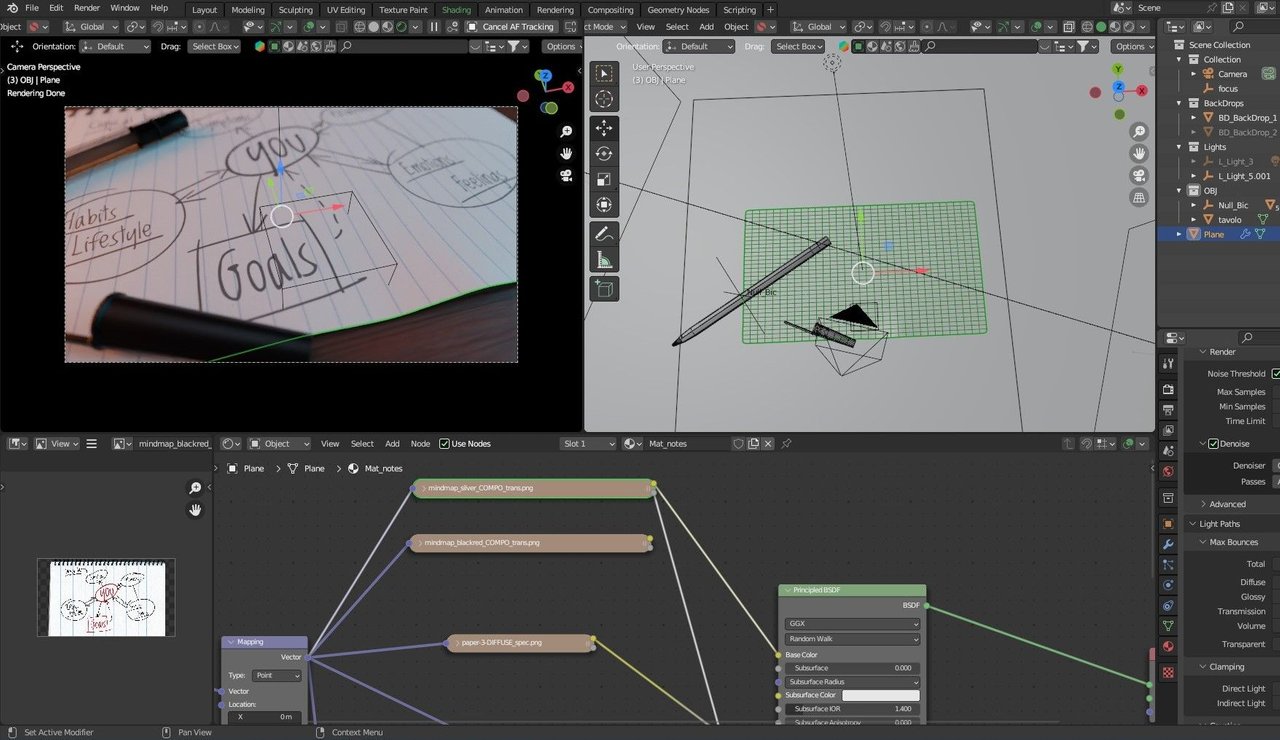Open the View Layer properties tab
The width and height of the screenshot is (1280, 740).
point(1168,431)
